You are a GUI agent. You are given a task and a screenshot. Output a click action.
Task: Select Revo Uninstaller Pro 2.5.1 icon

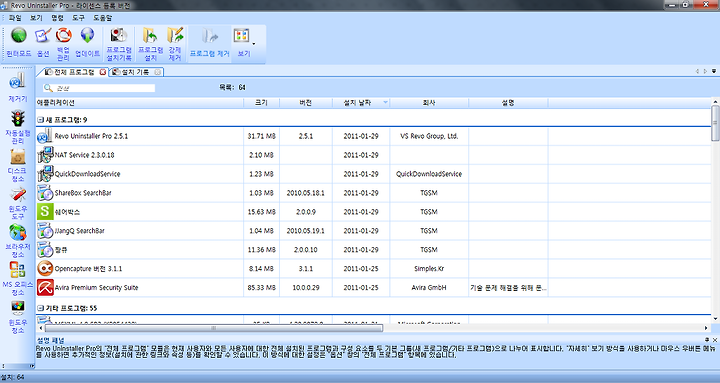tap(45, 136)
